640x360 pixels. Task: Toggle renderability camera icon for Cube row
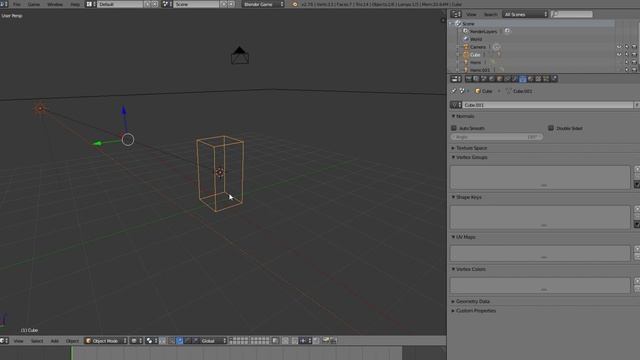pyautogui.click(x=634, y=55)
